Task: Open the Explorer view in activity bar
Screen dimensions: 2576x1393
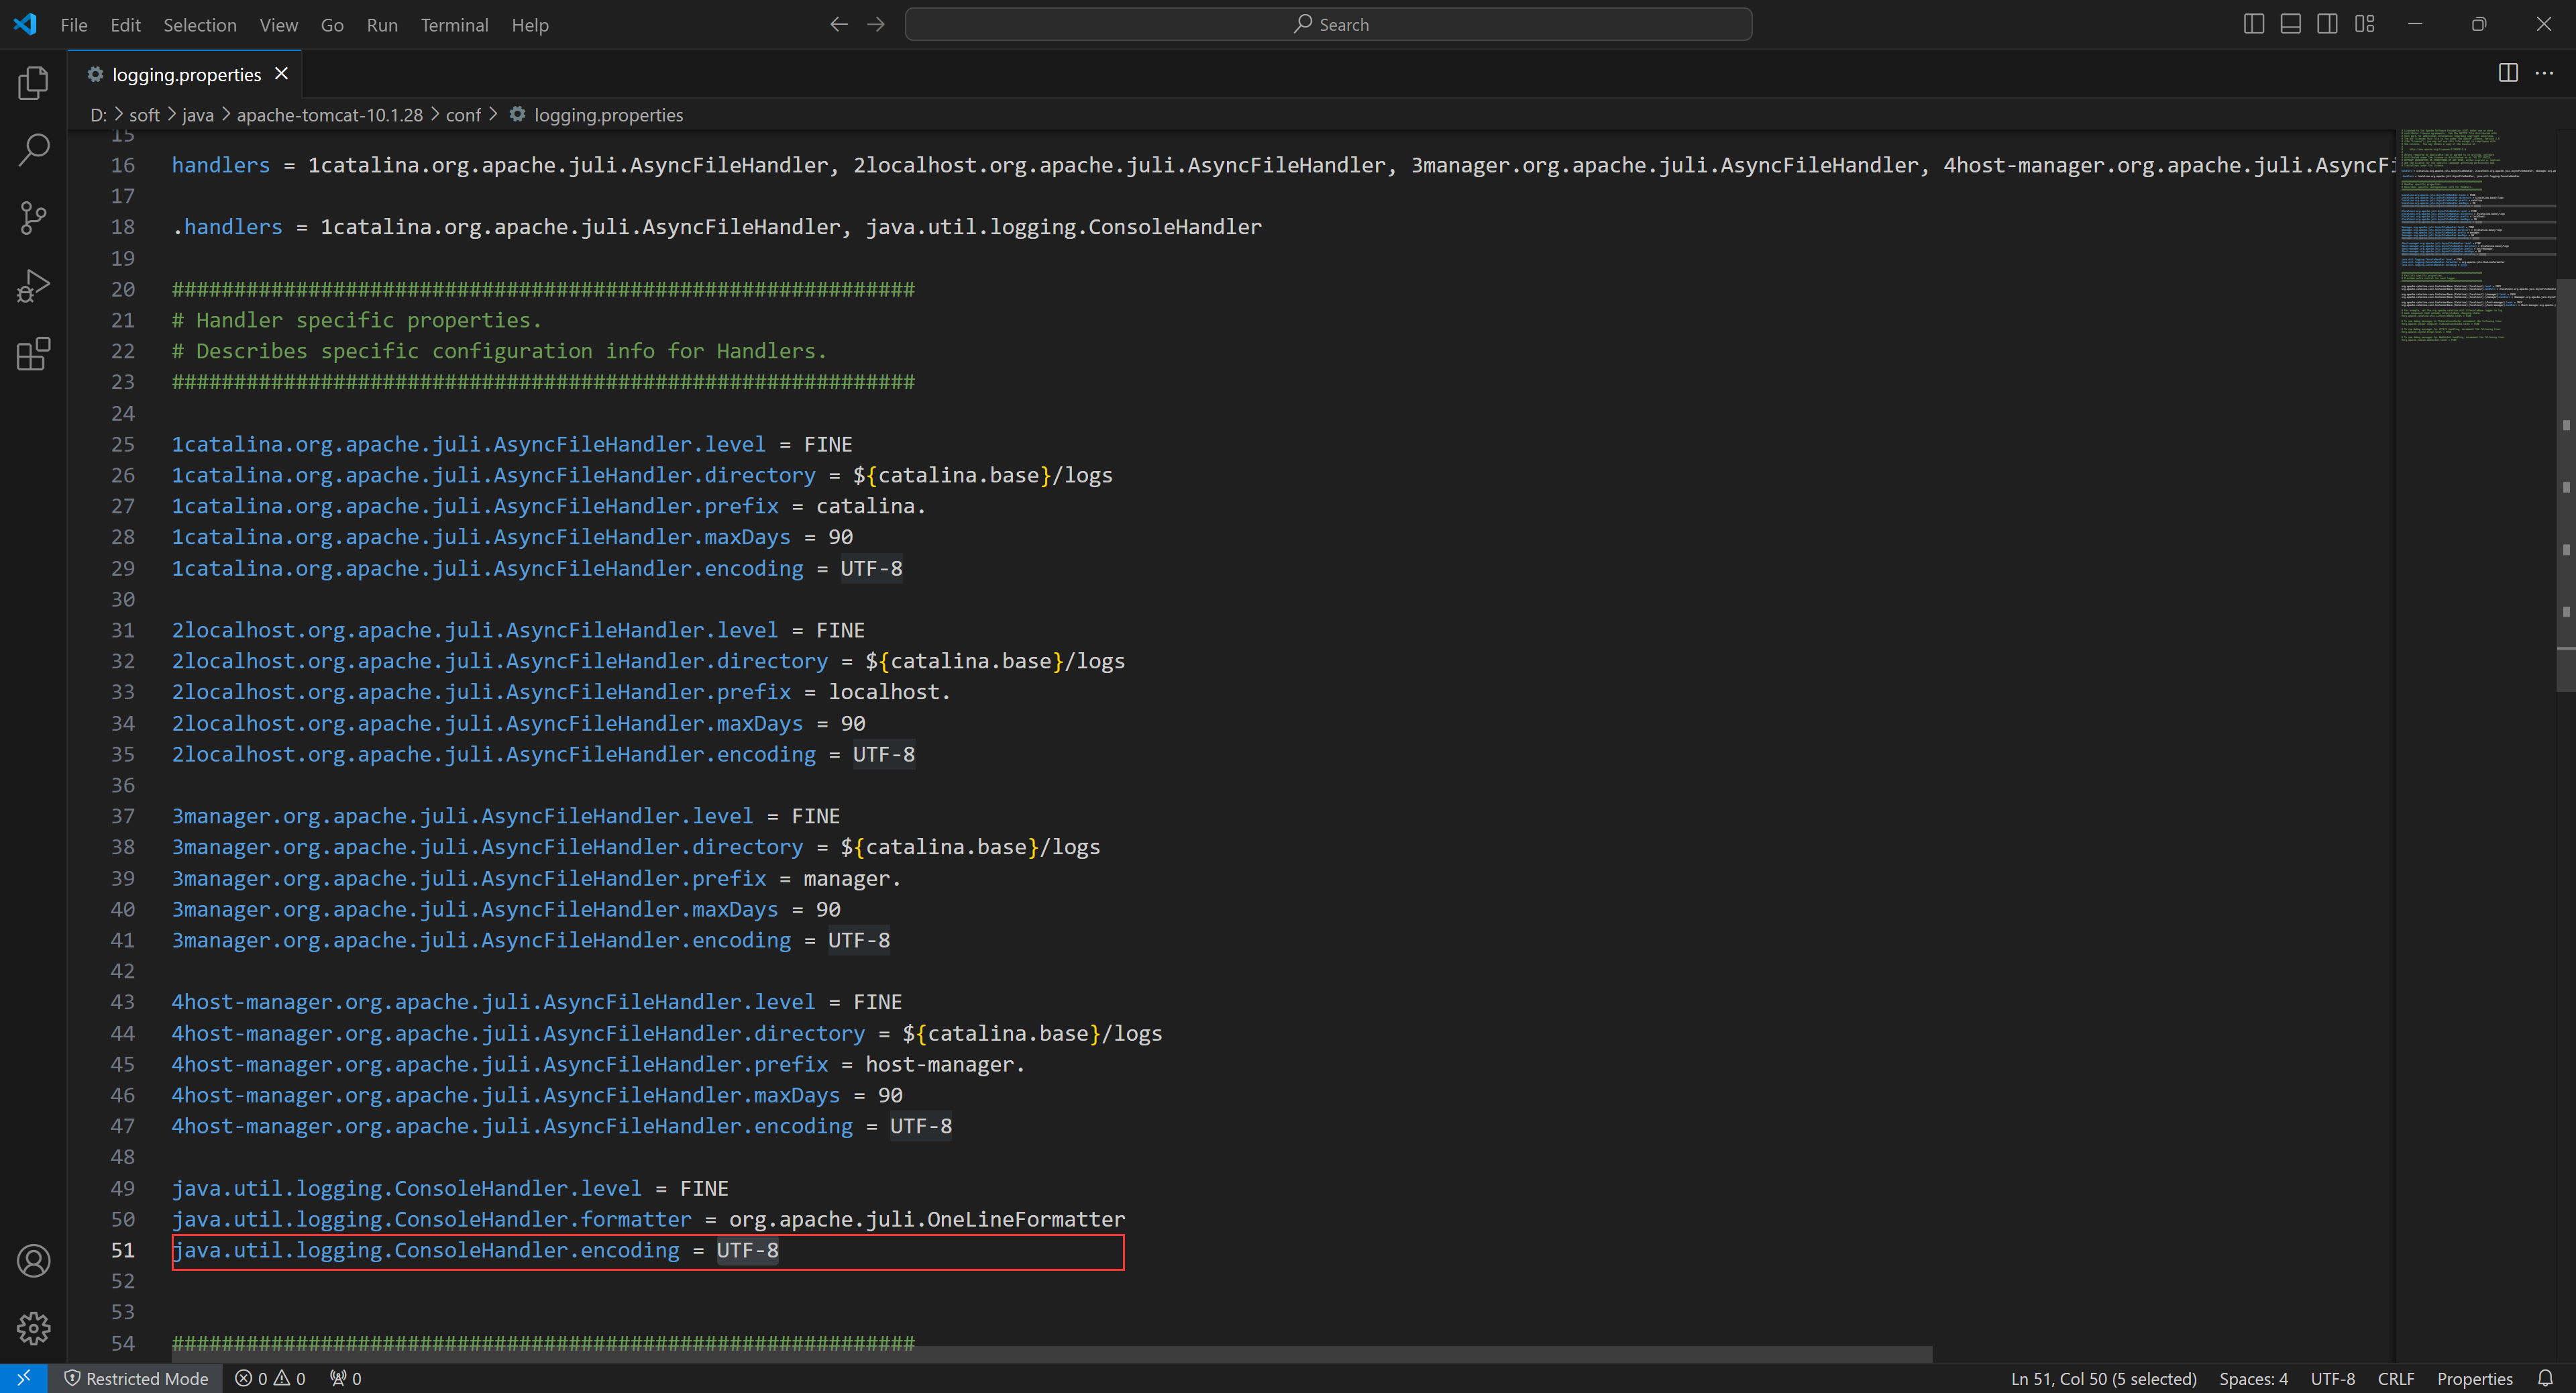Action: [33, 83]
